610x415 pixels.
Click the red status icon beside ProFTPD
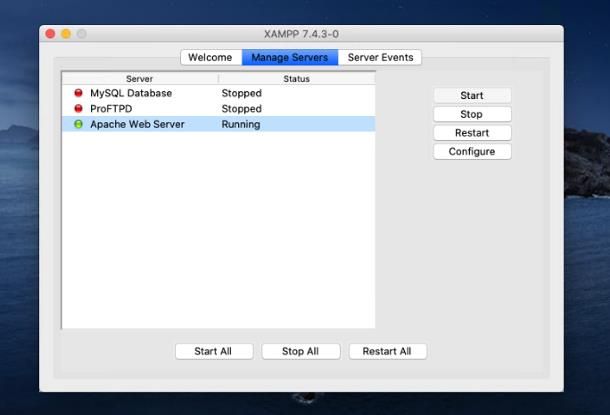point(78,109)
